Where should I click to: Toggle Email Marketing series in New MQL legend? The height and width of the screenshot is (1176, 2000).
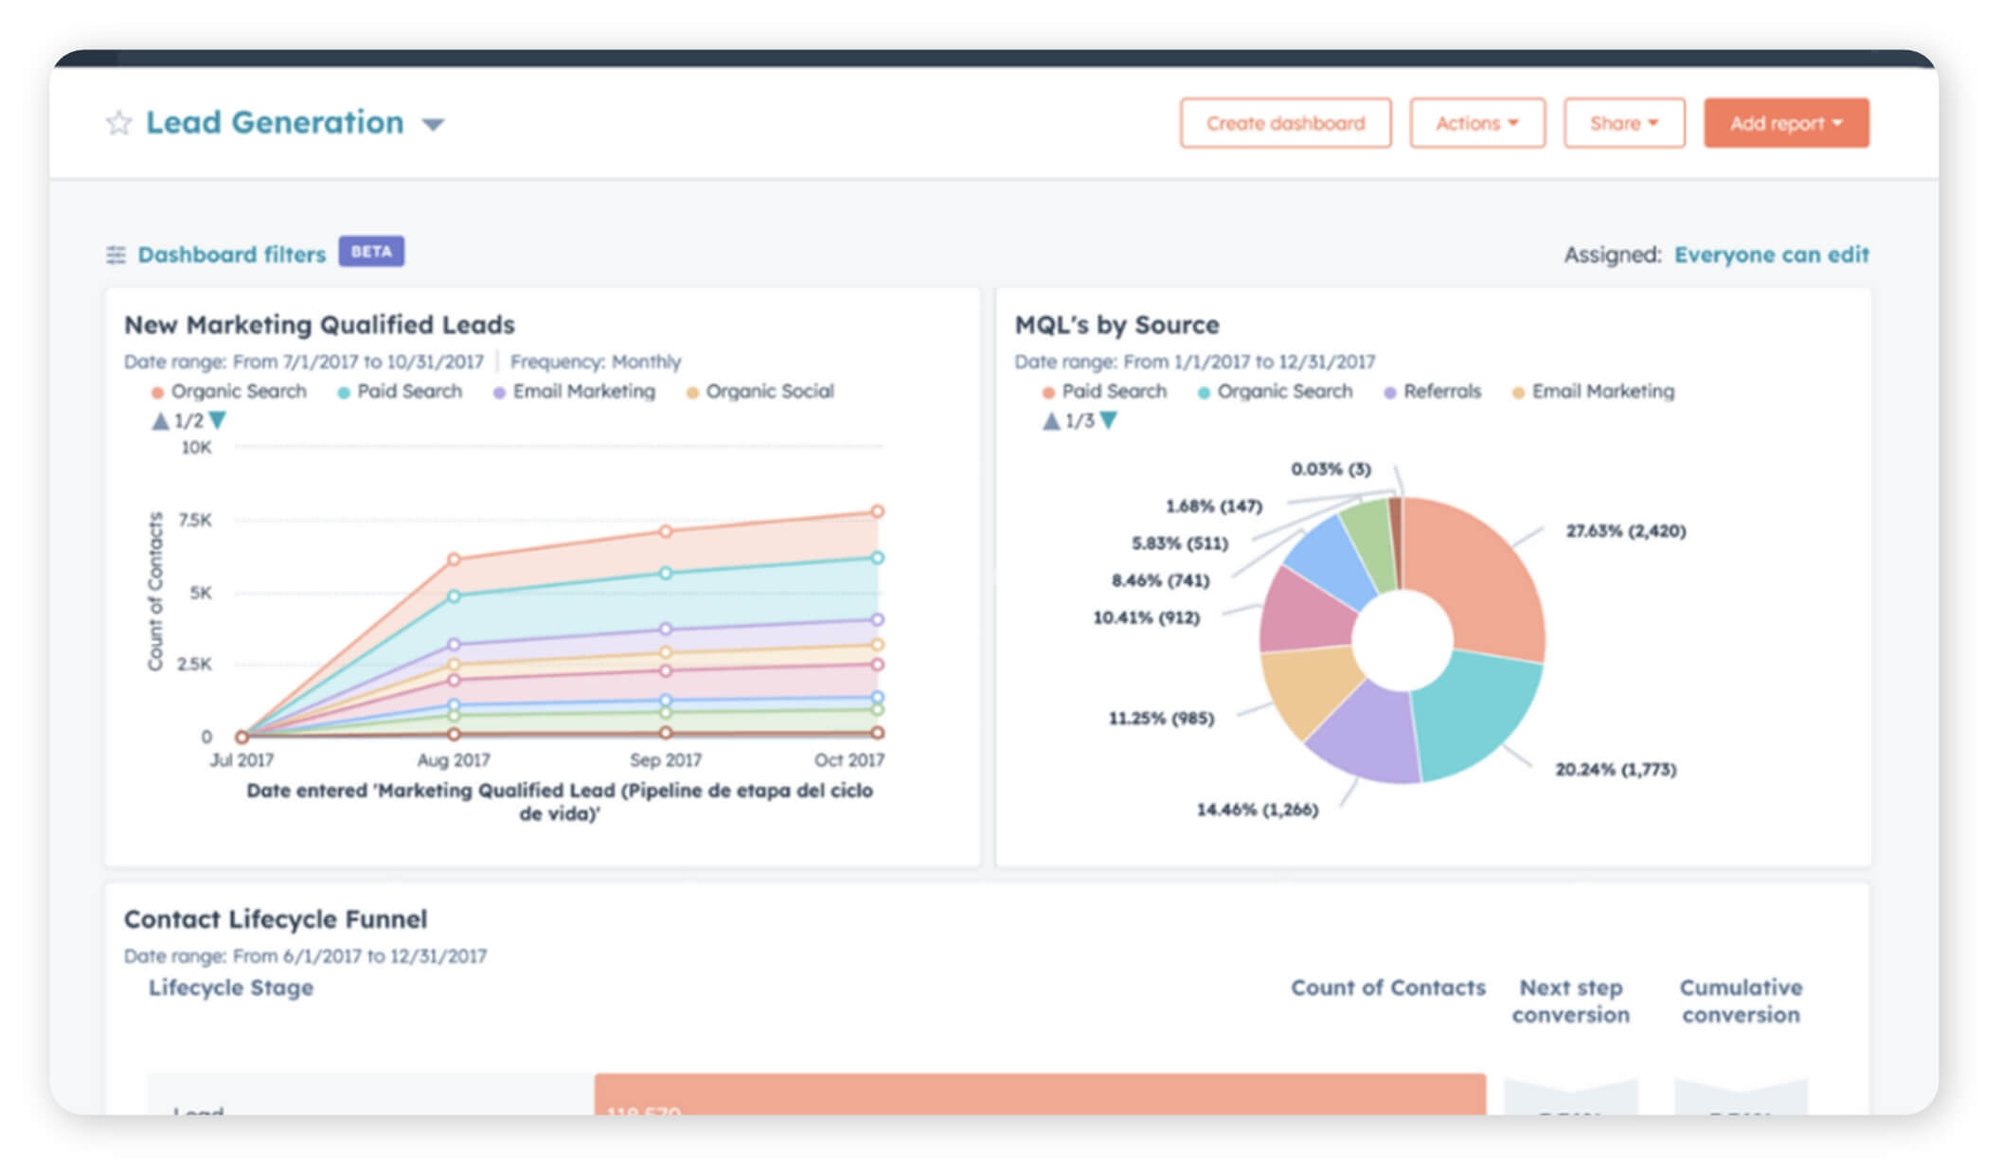pyautogui.click(x=574, y=391)
